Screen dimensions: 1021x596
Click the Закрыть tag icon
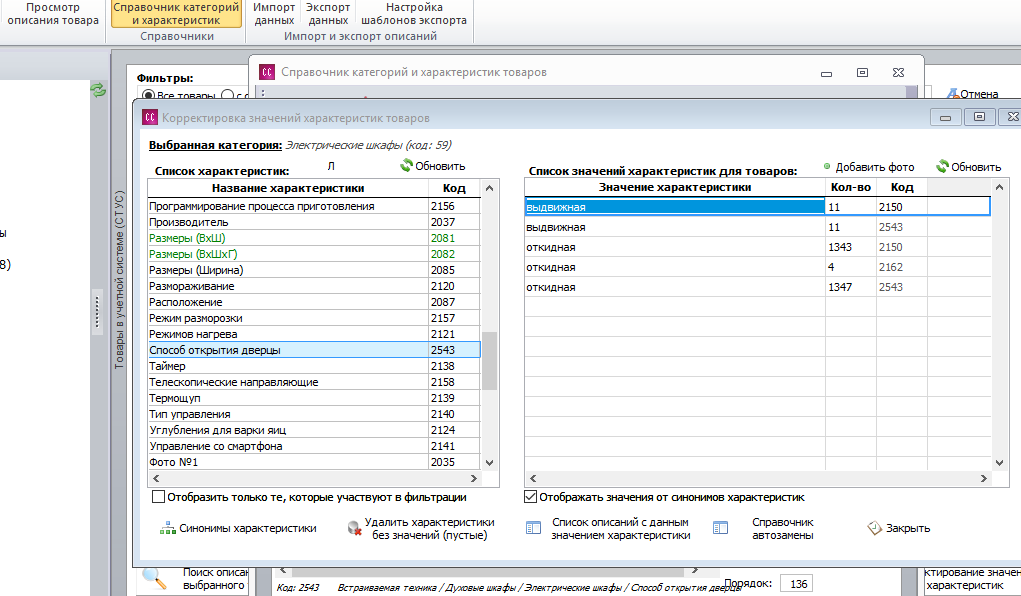pyautogui.click(x=874, y=528)
